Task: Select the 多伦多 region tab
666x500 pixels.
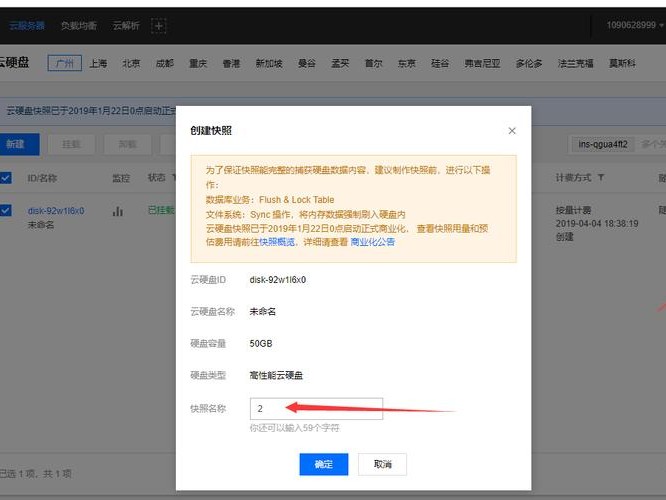Action: 529,63
